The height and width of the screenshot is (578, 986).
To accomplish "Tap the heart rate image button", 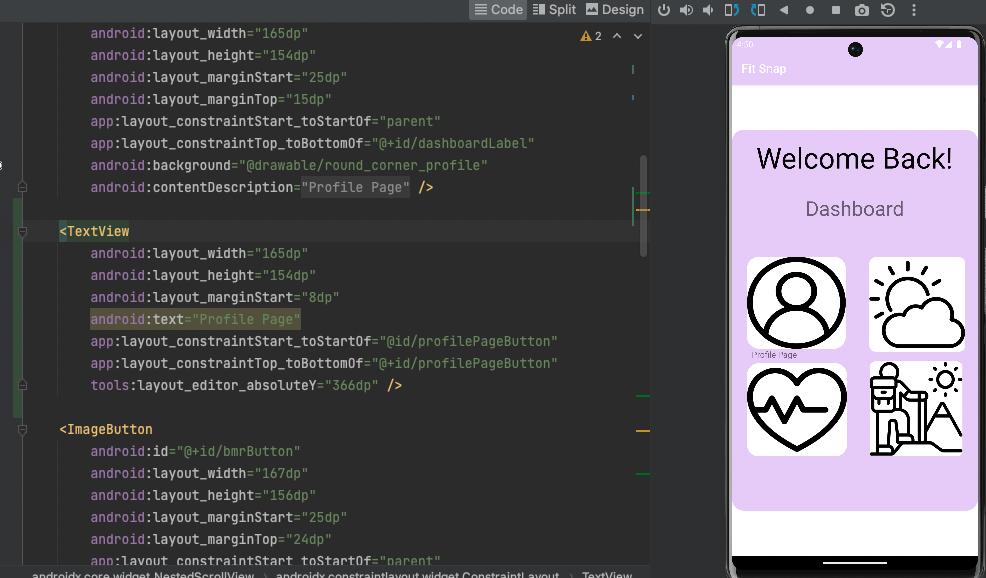I will tap(797, 409).
